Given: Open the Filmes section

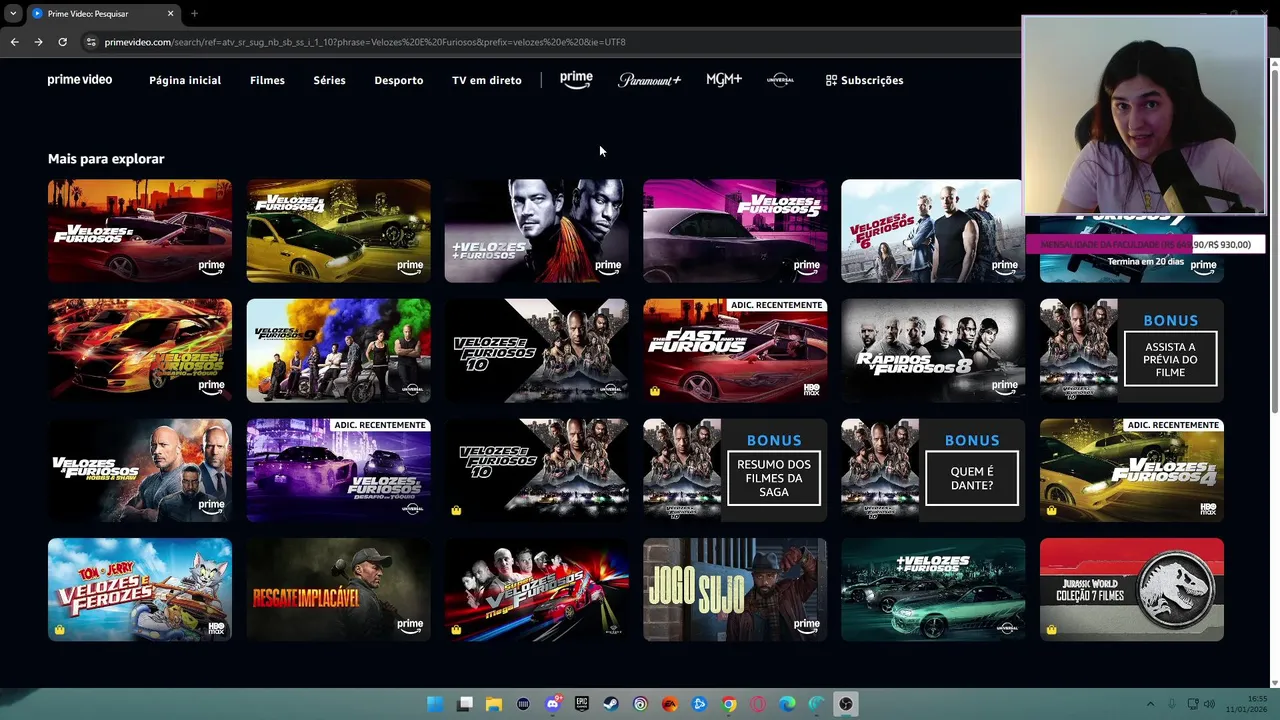Looking at the screenshot, I should tap(267, 80).
